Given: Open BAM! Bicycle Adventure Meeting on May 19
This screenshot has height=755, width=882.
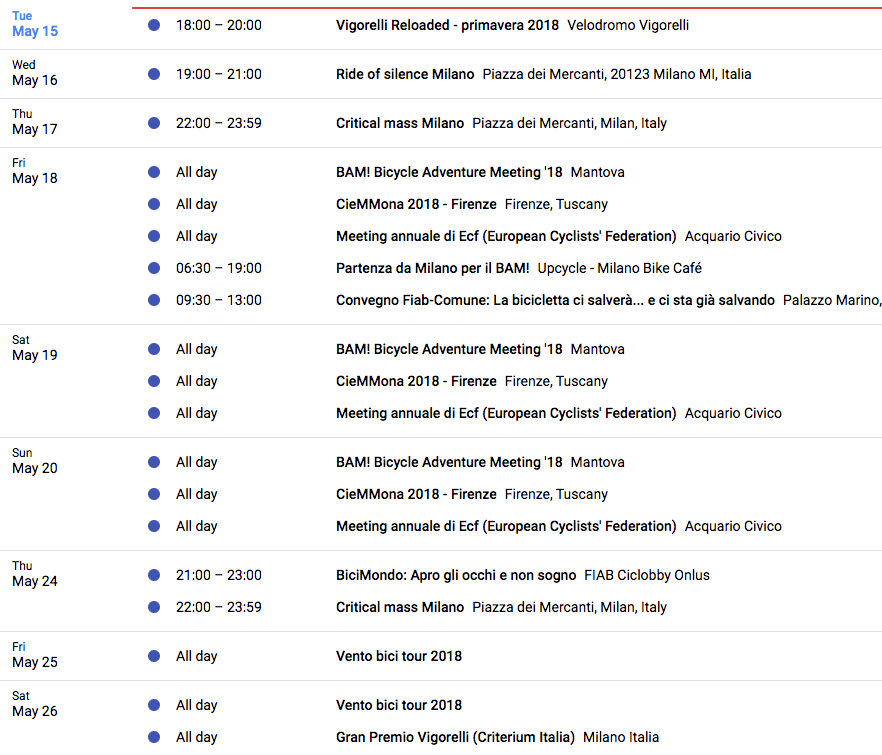Looking at the screenshot, I should pos(449,349).
